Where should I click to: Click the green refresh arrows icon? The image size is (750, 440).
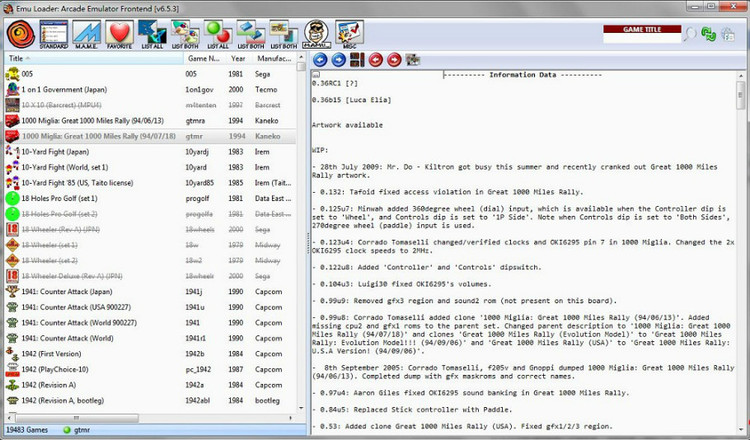pyautogui.click(x=710, y=35)
